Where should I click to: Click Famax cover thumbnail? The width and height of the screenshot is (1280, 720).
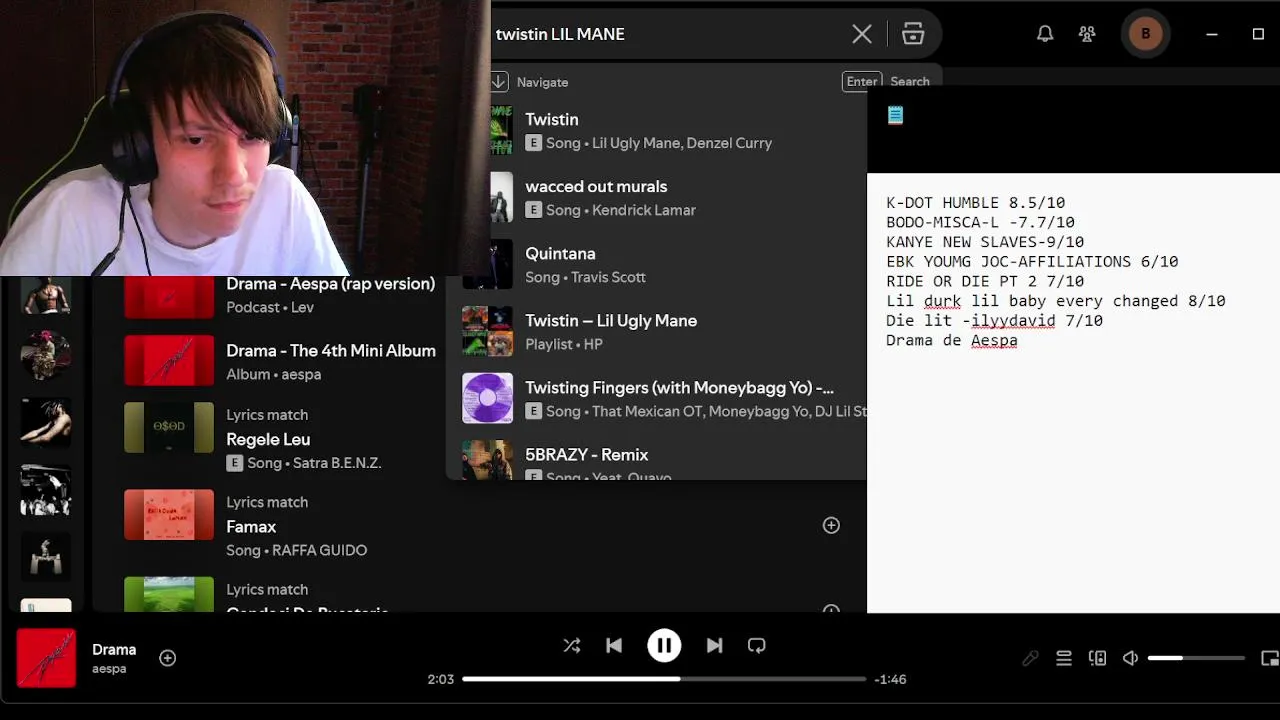169,515
